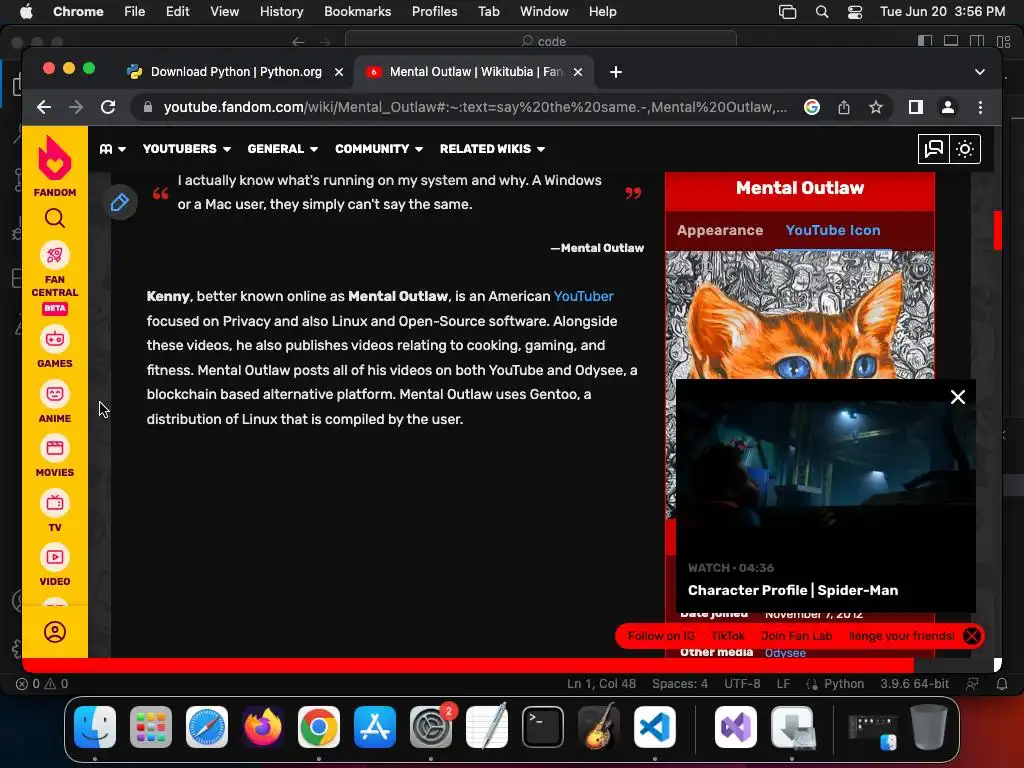The image size is (1024, 768).
Task: Open the macOS Apple menu
Action: [x=26, y=12]
